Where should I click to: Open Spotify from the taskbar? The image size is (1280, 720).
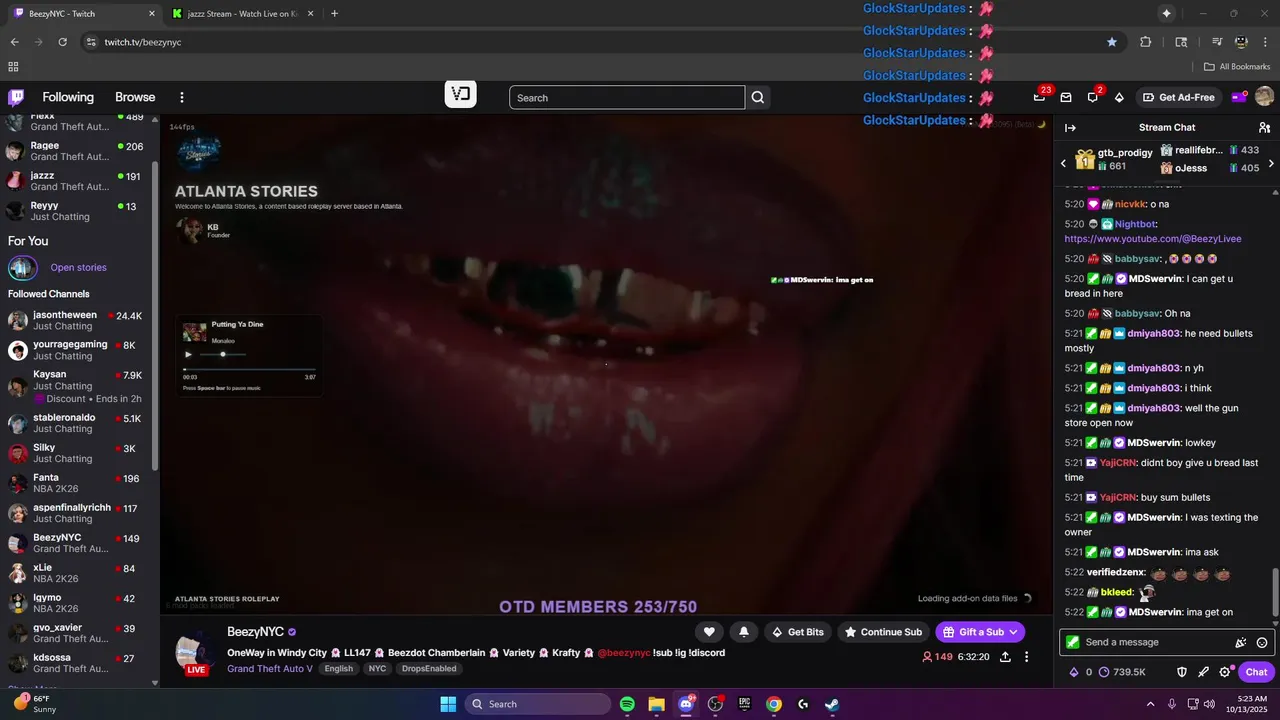click(x=627, y=704)
